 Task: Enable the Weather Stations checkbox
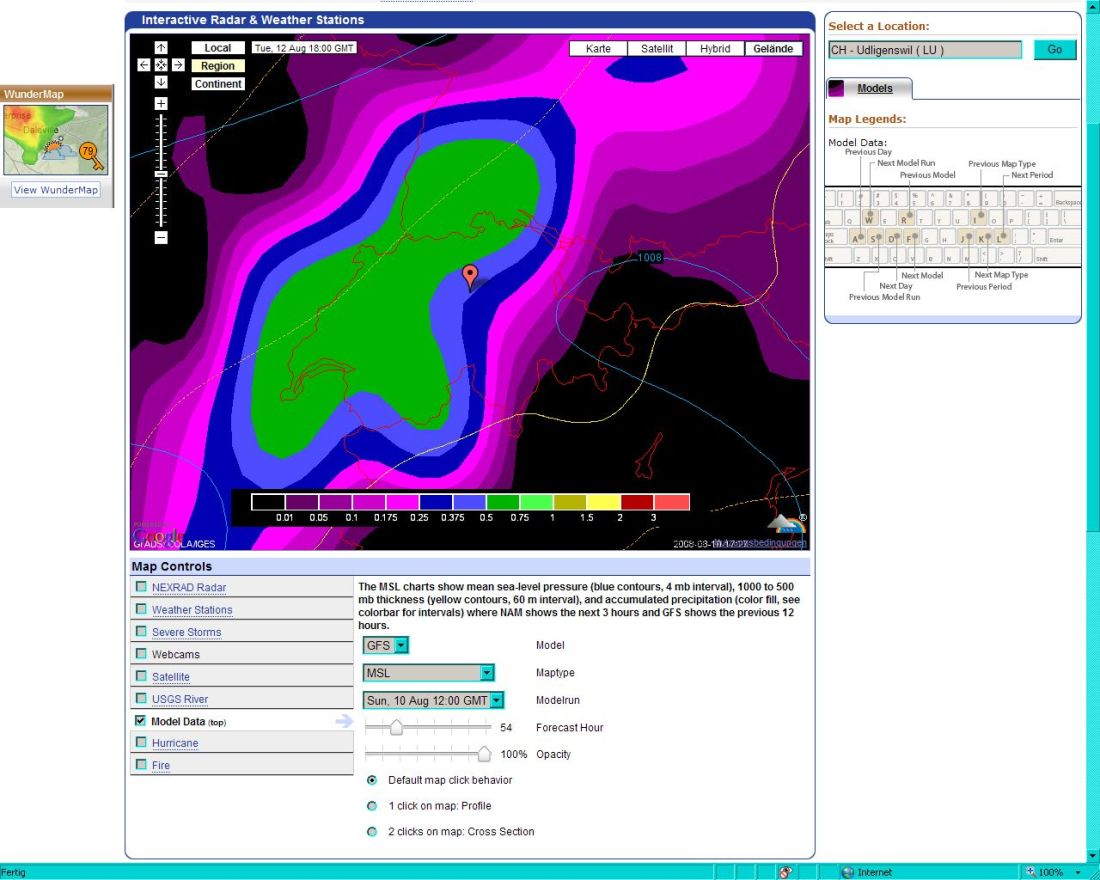coord(141,609)
